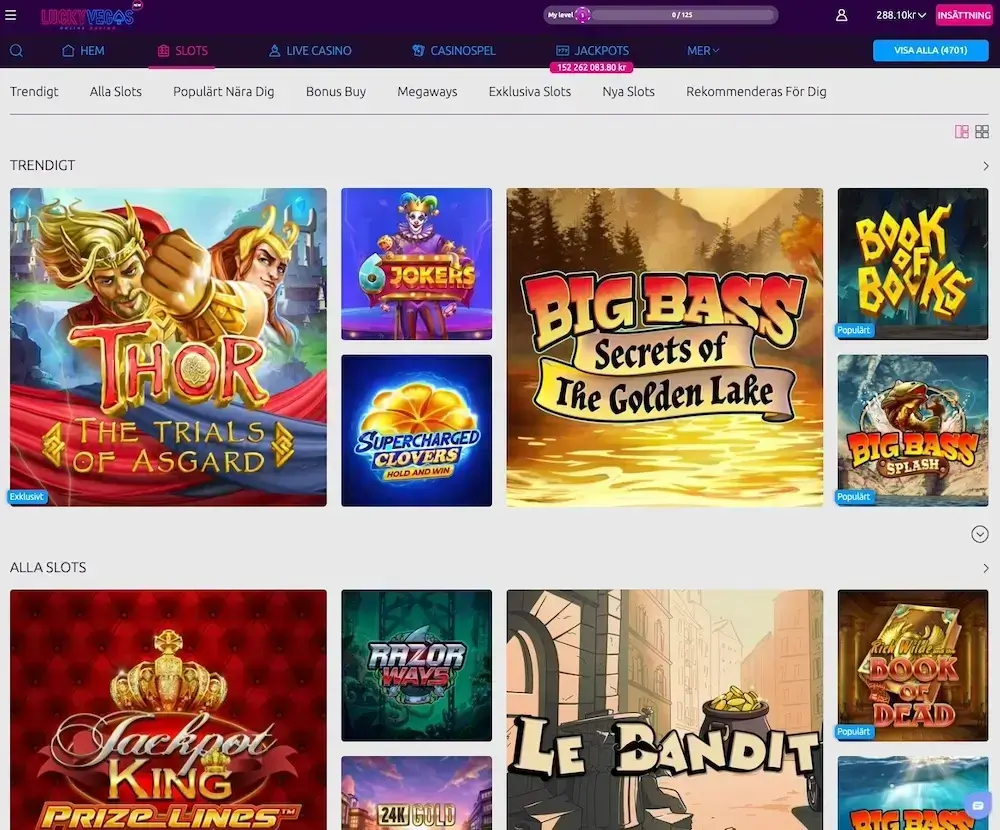Switch to the grid layout view
Screen dimensions: 1000x830
pos(982,131)
